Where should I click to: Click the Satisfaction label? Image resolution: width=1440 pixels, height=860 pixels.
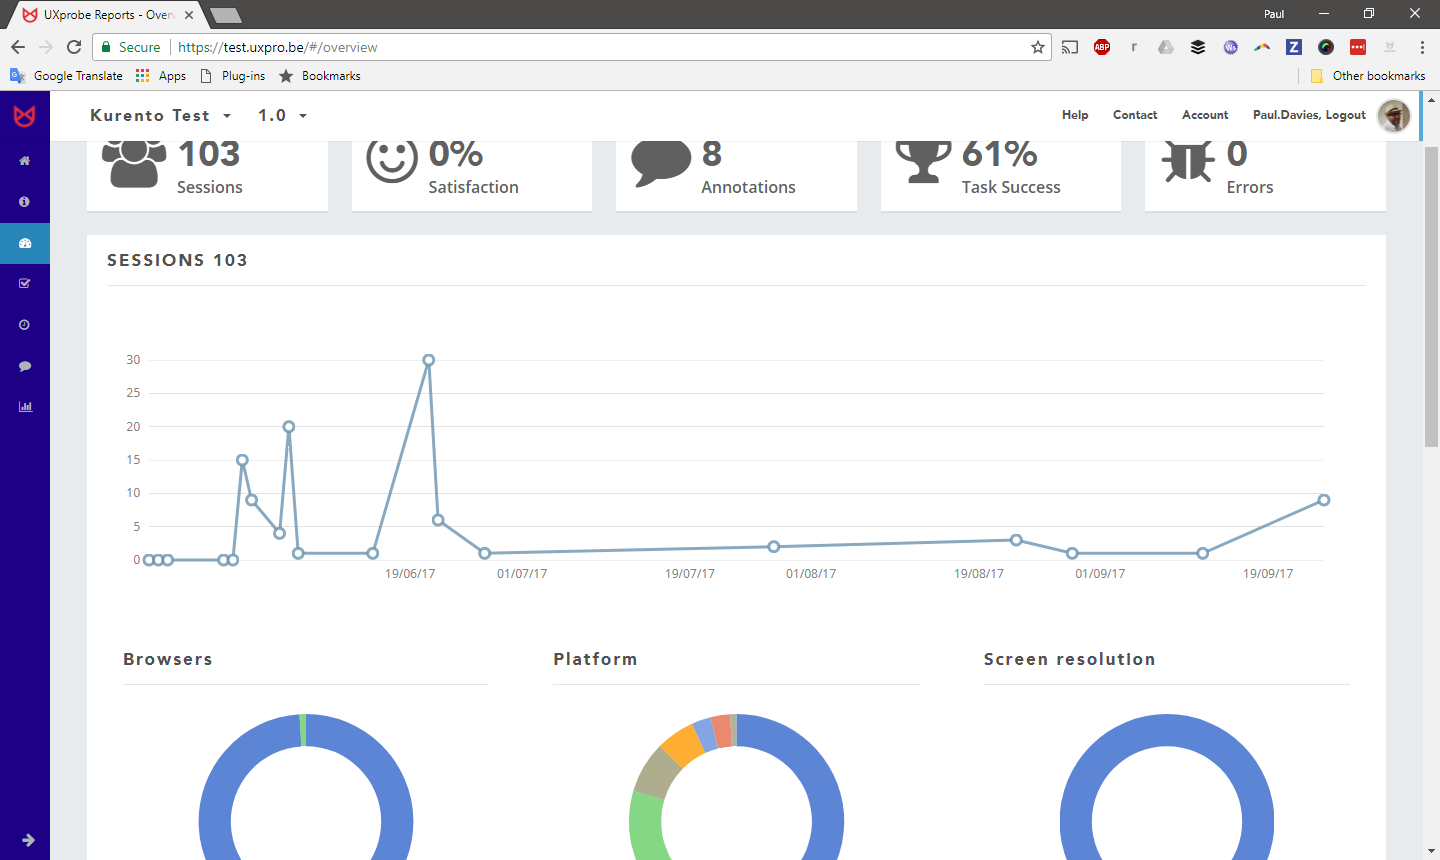click(x=474, y=187)
